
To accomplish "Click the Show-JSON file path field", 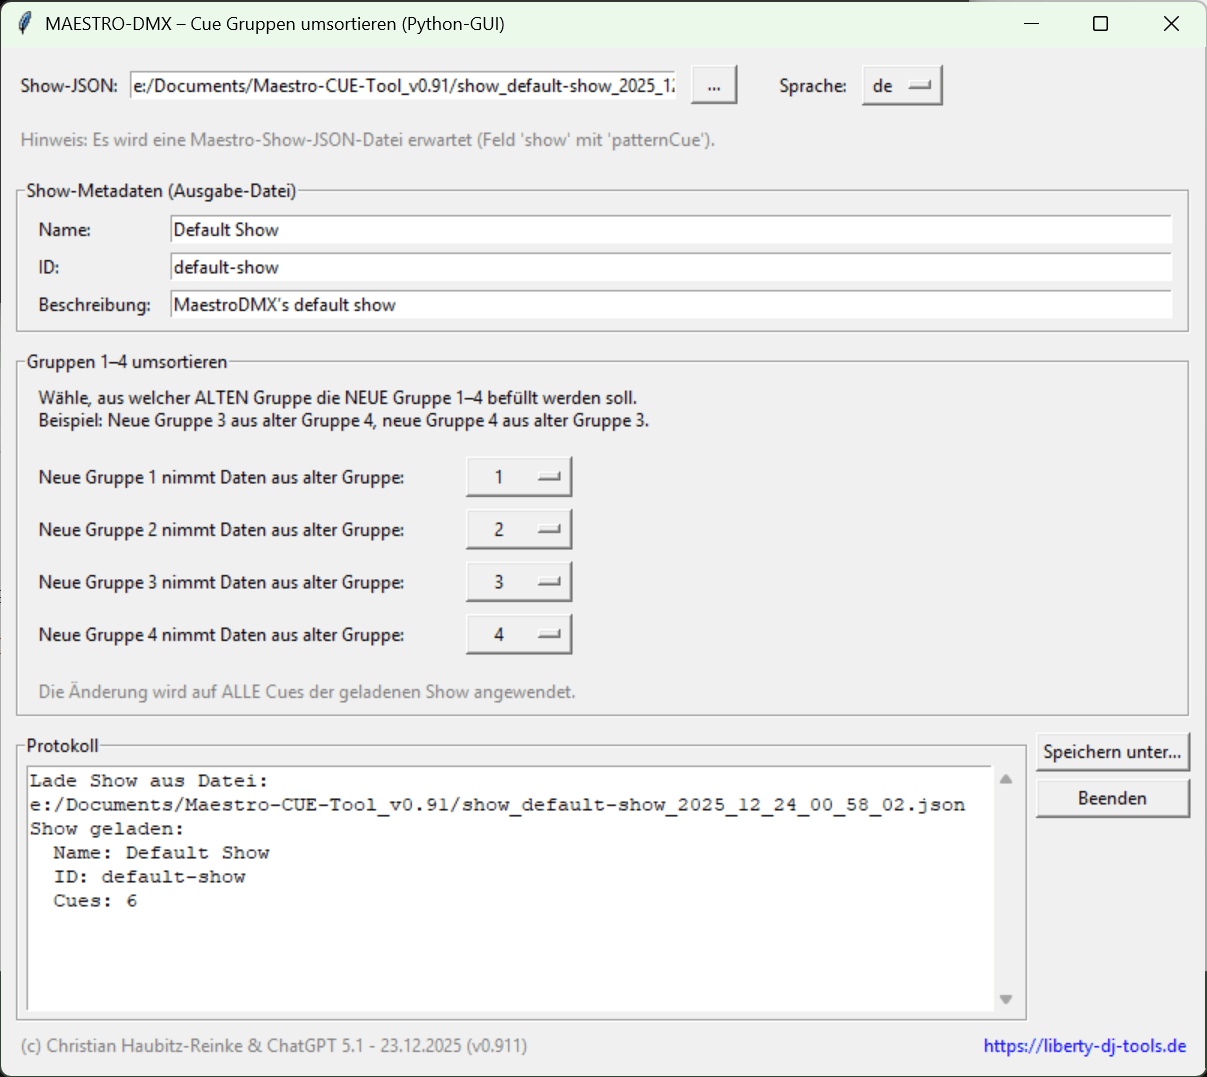I will click(x=403, y=86).
